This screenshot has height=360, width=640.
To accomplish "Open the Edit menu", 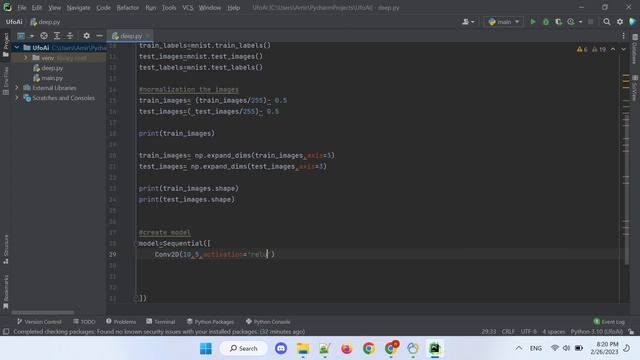I will click(x=37, y=8).
